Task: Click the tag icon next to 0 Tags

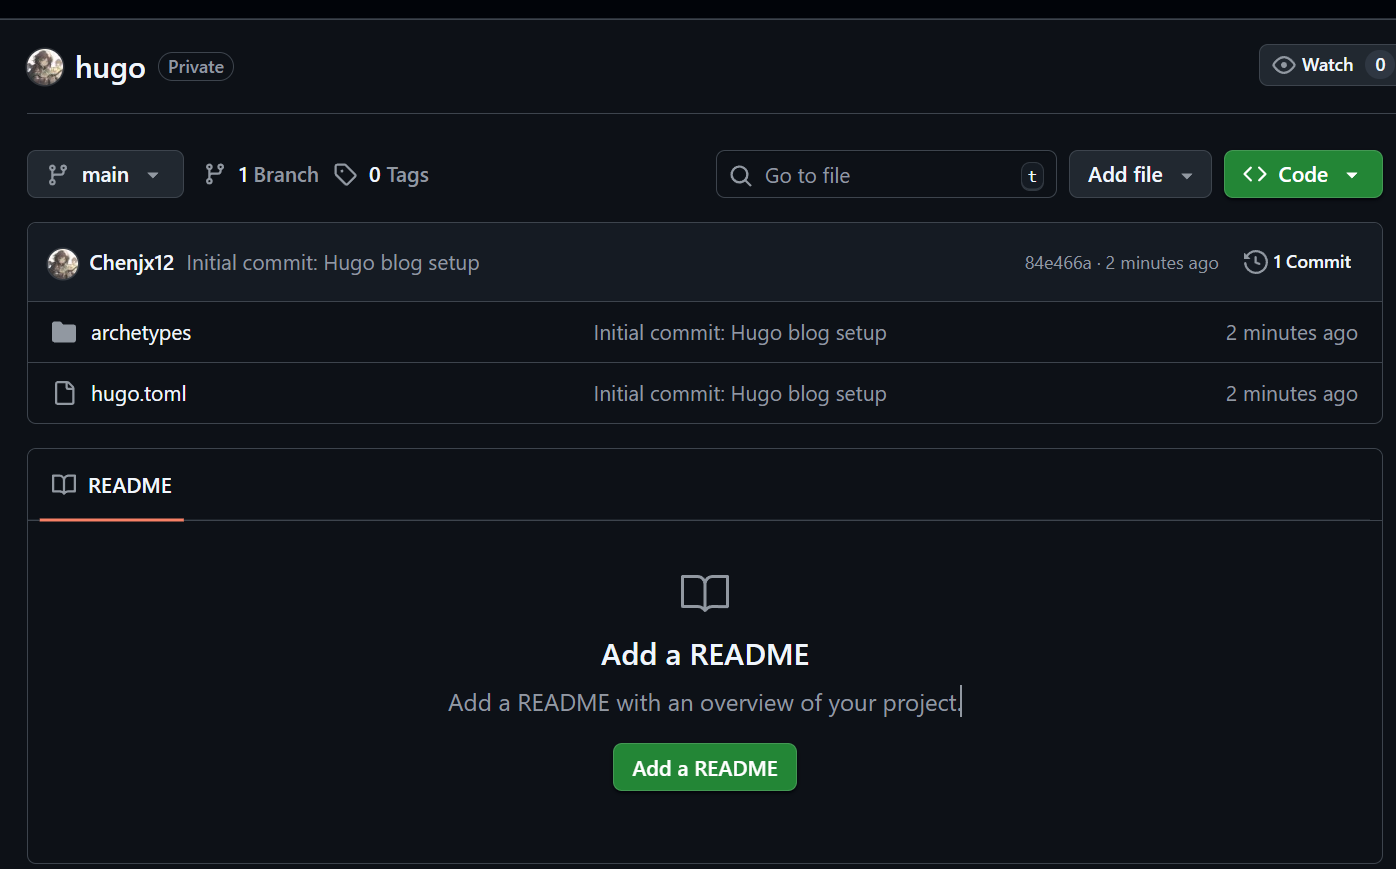Action: pos(345,174)
